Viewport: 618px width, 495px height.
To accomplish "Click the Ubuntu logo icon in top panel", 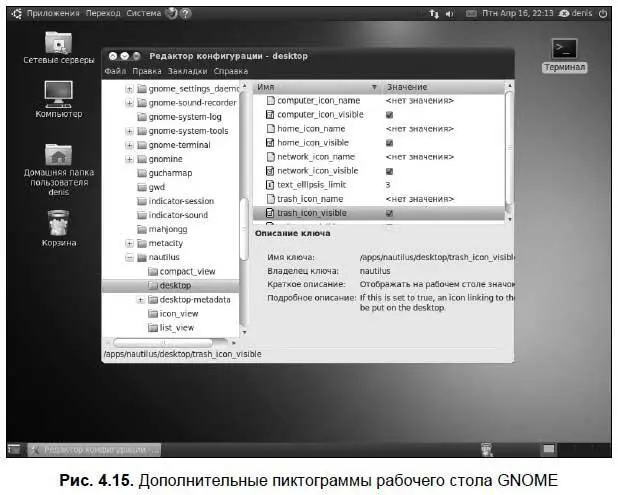I will [16, 14].
